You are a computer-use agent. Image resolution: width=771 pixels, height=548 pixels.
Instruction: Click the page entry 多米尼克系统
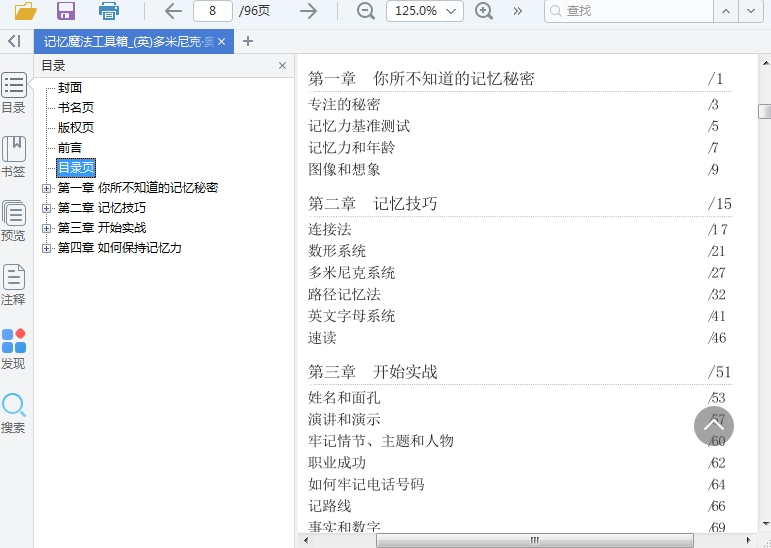tap(352, 273)
